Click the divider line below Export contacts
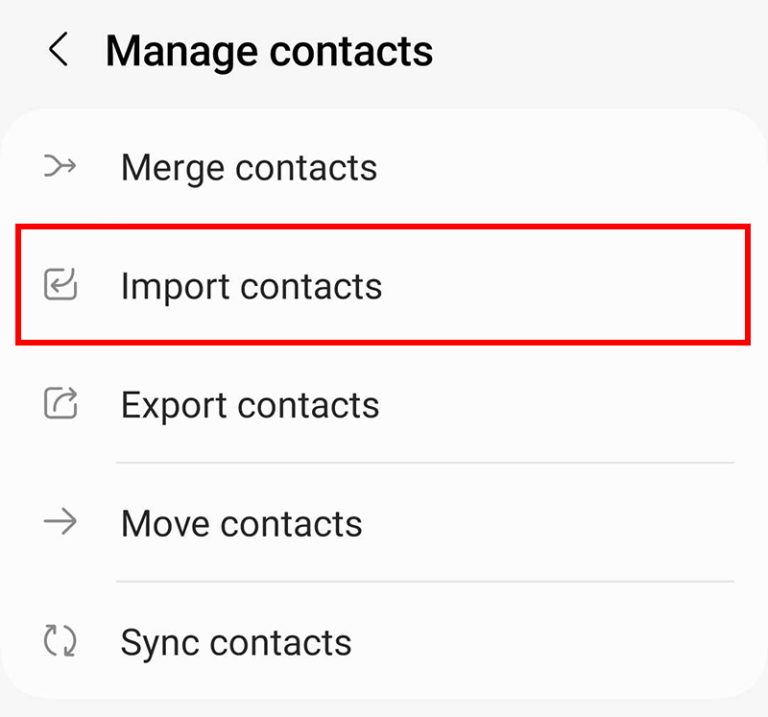768x717 pixels. (425, 463)
